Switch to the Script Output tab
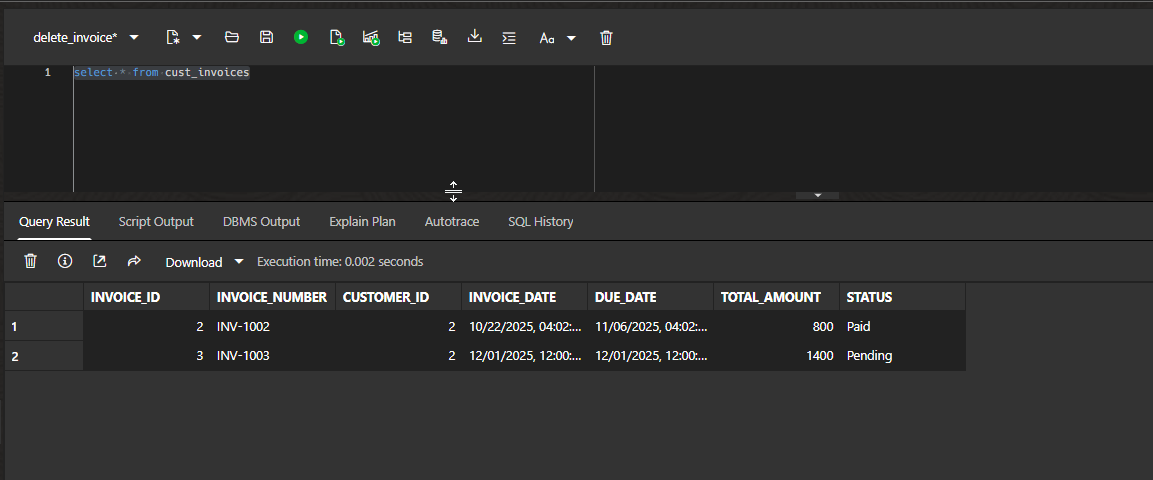Image resolution: width=1153 pixels, height=480 pixels. [156, 221]
